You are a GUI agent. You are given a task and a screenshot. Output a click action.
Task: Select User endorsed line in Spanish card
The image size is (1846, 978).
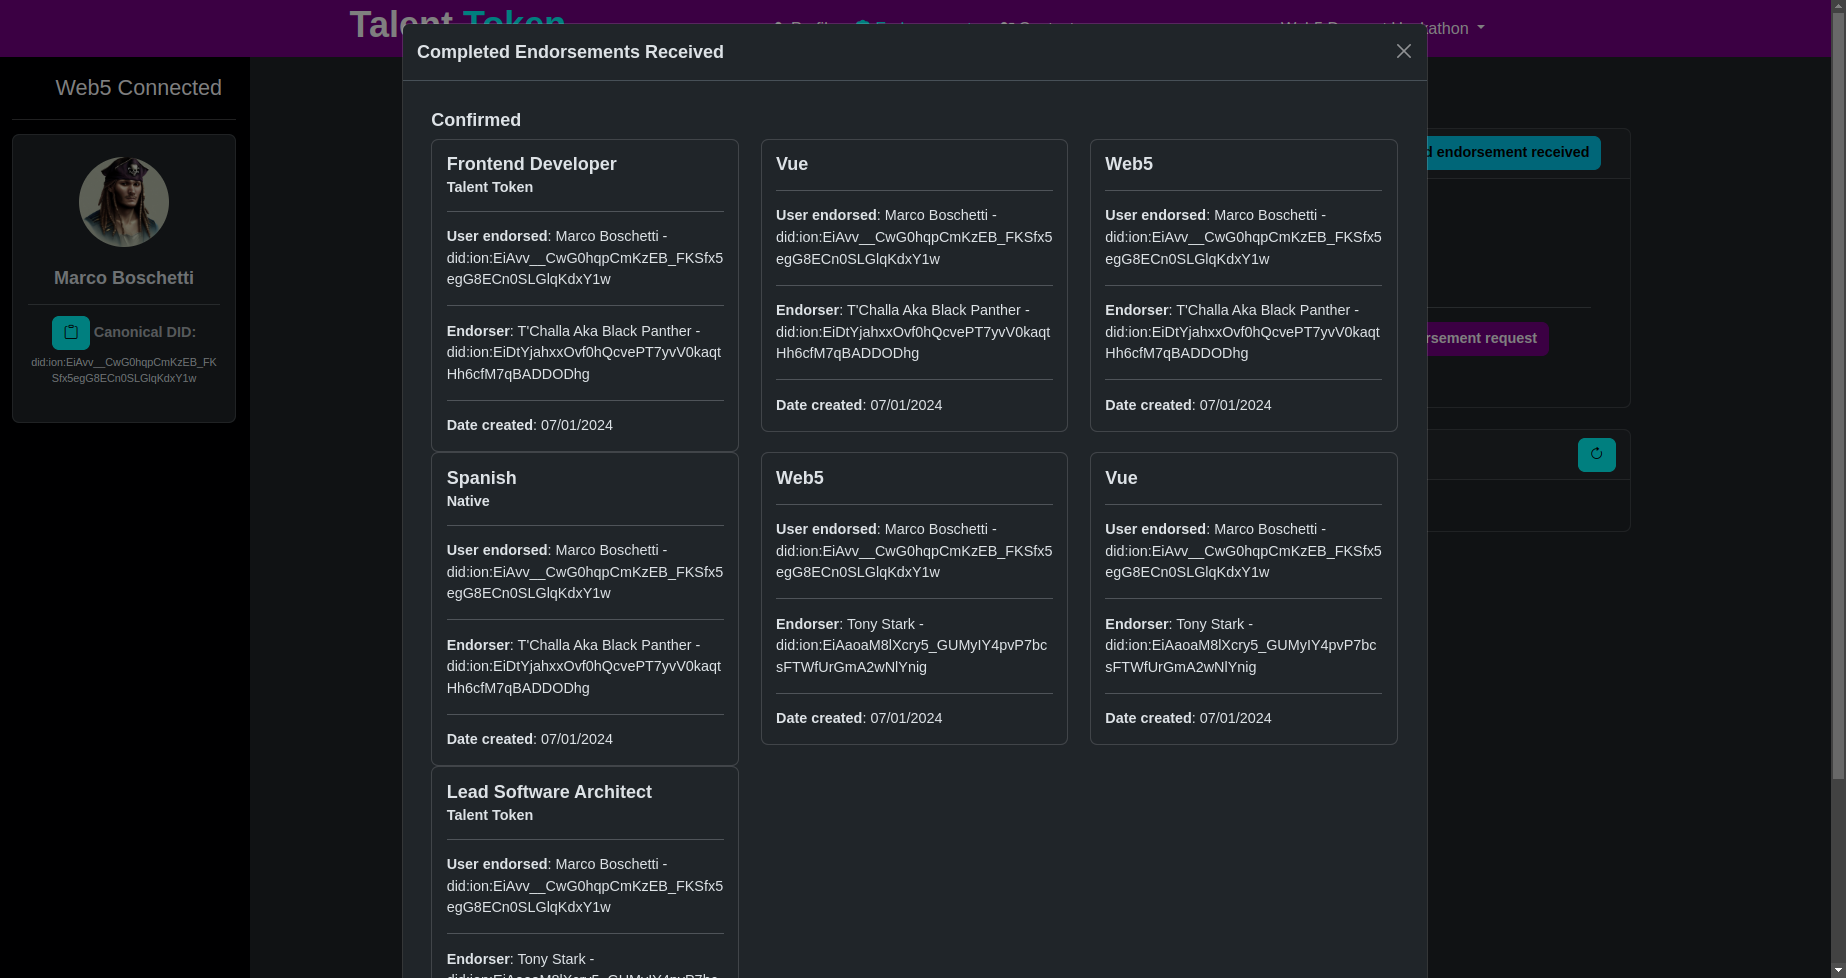(585, 572)
